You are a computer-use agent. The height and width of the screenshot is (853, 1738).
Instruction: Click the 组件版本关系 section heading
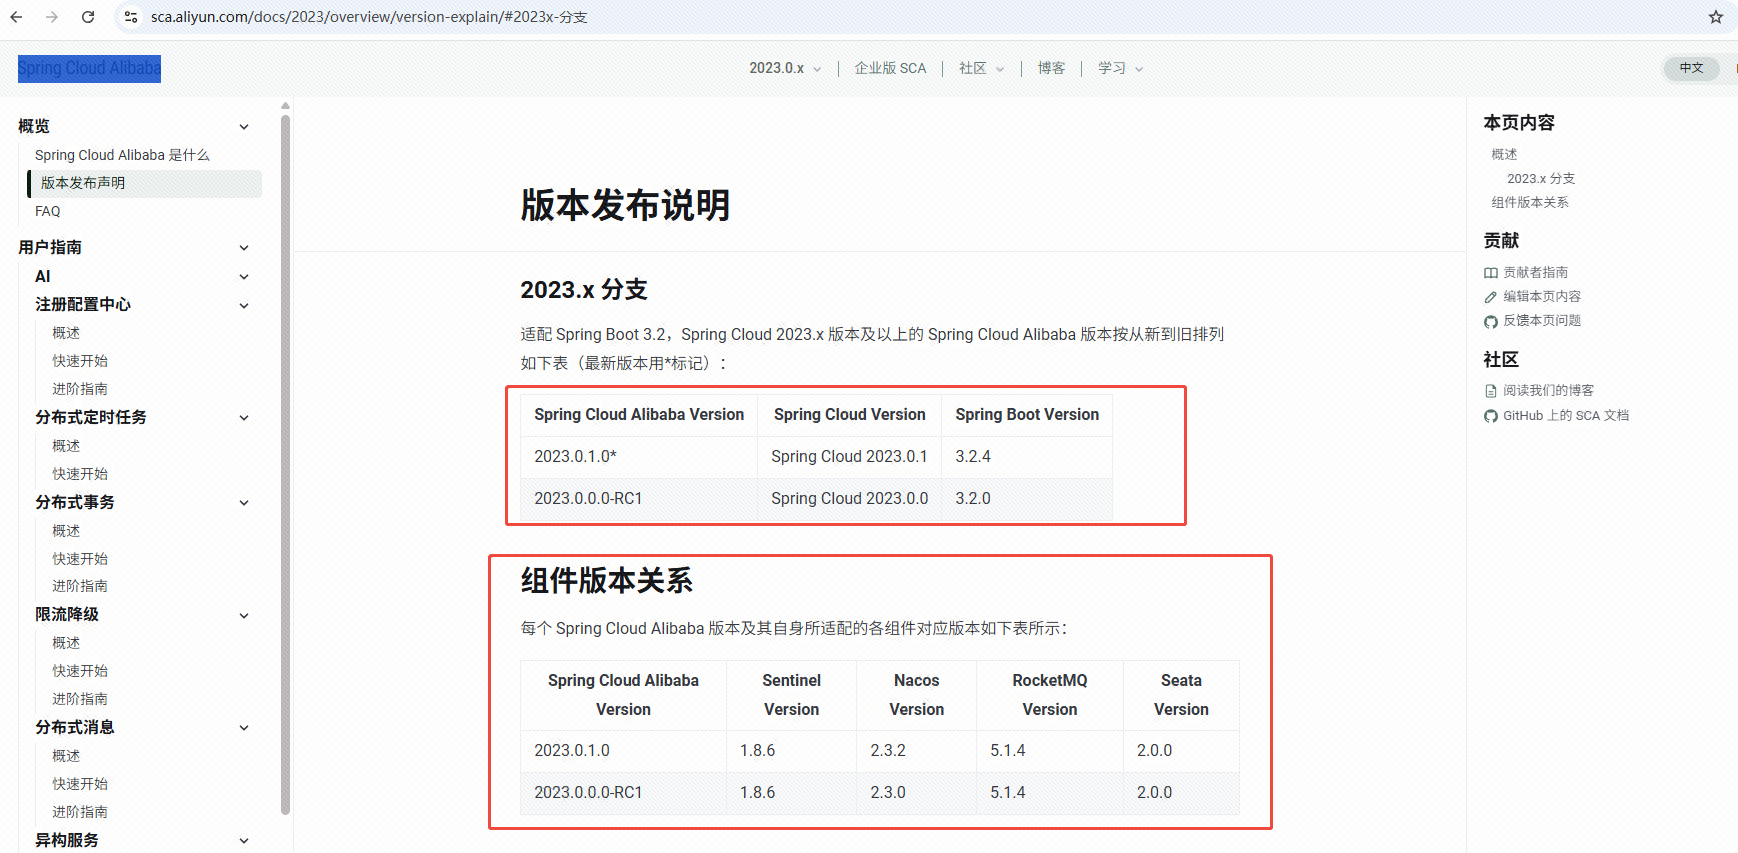coord(607,581)
